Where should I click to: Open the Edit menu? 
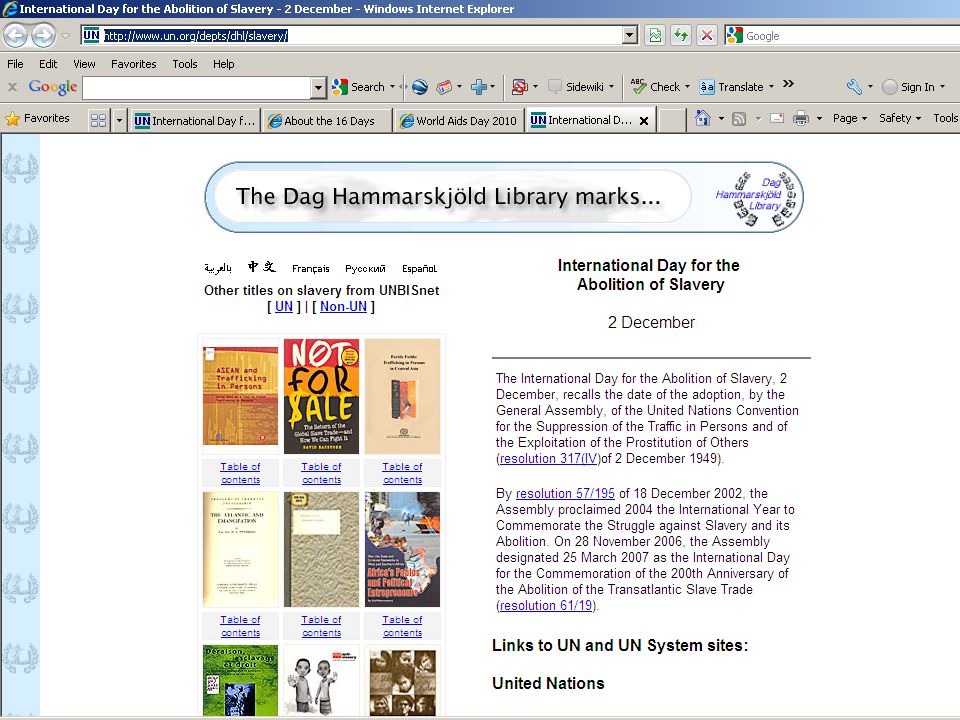coord(48,64)
